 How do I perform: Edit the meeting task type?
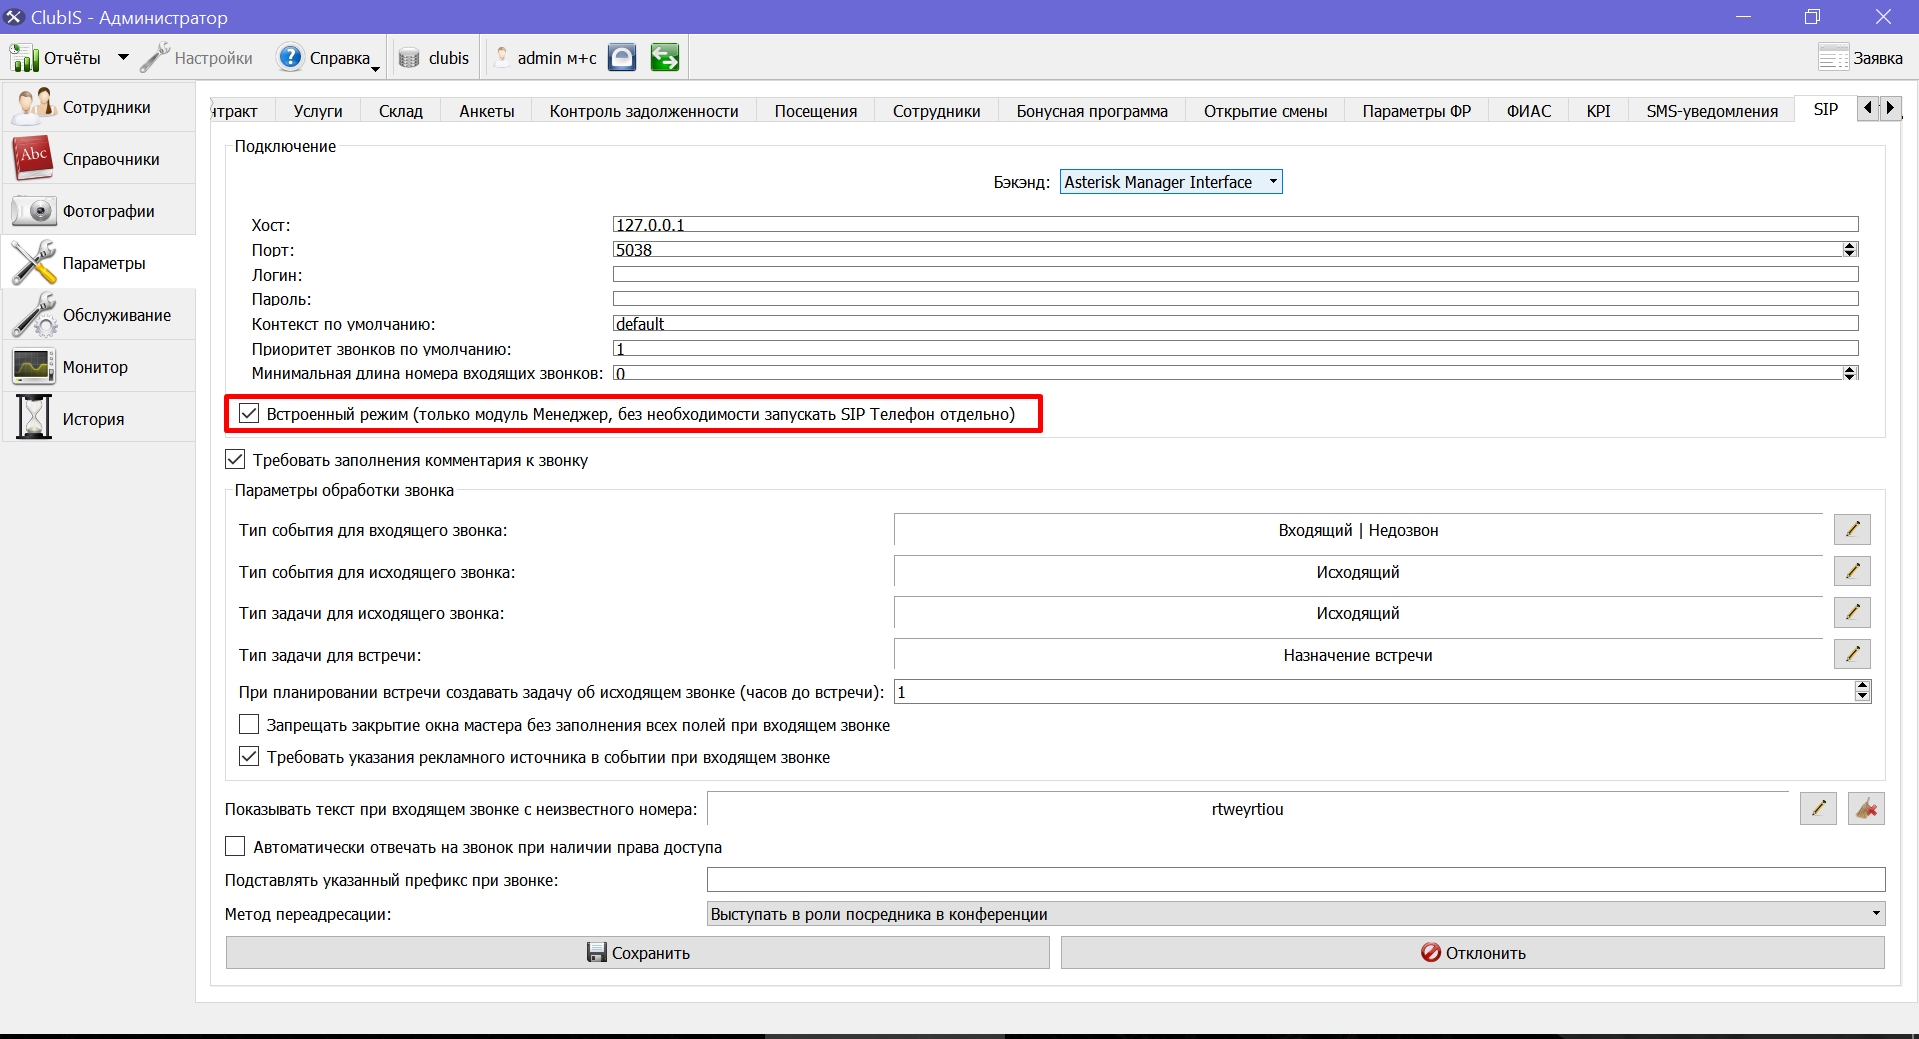tap(1852, 654)
